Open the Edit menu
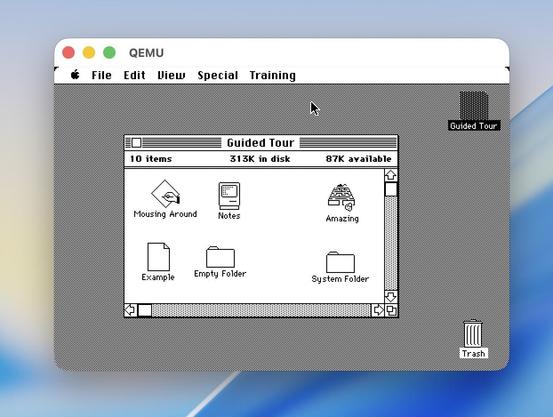 pyautogui.click(x=134, y=75)
